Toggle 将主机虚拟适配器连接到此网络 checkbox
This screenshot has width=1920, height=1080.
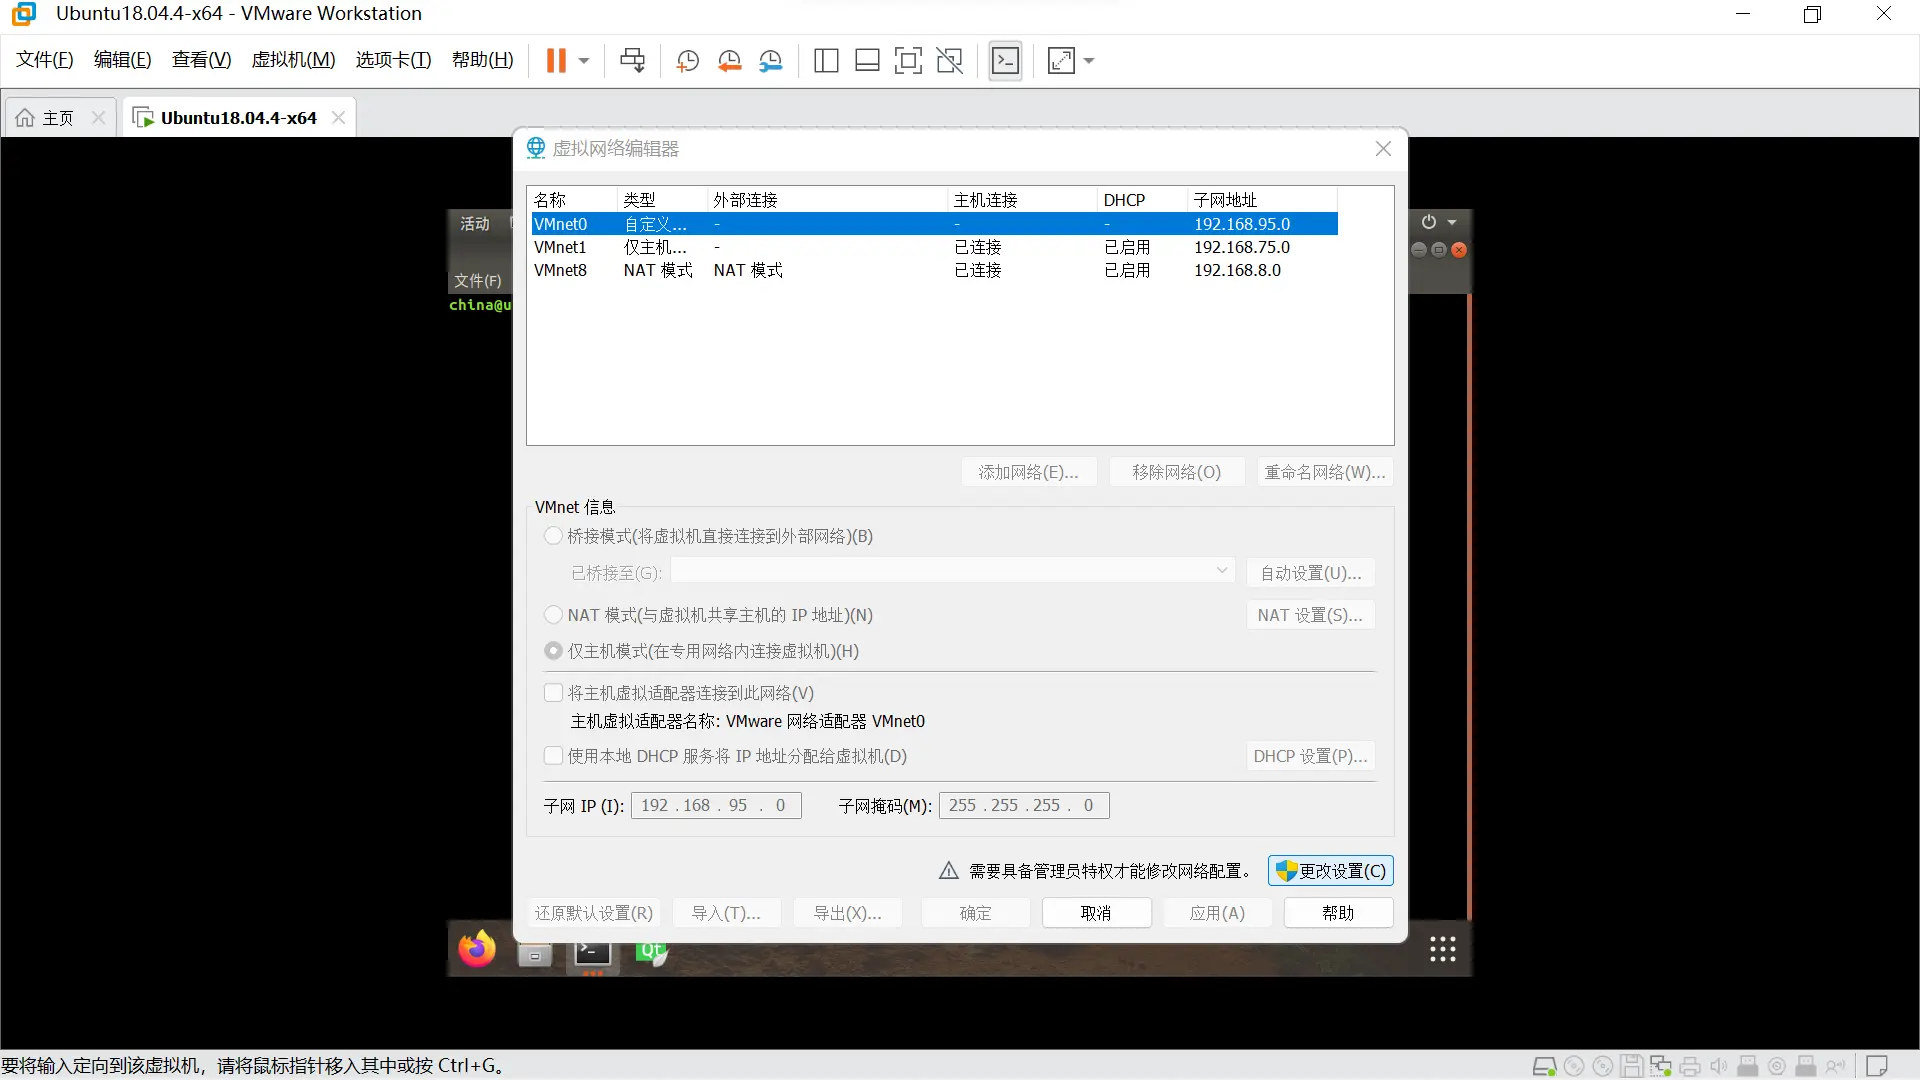point(553,693)
